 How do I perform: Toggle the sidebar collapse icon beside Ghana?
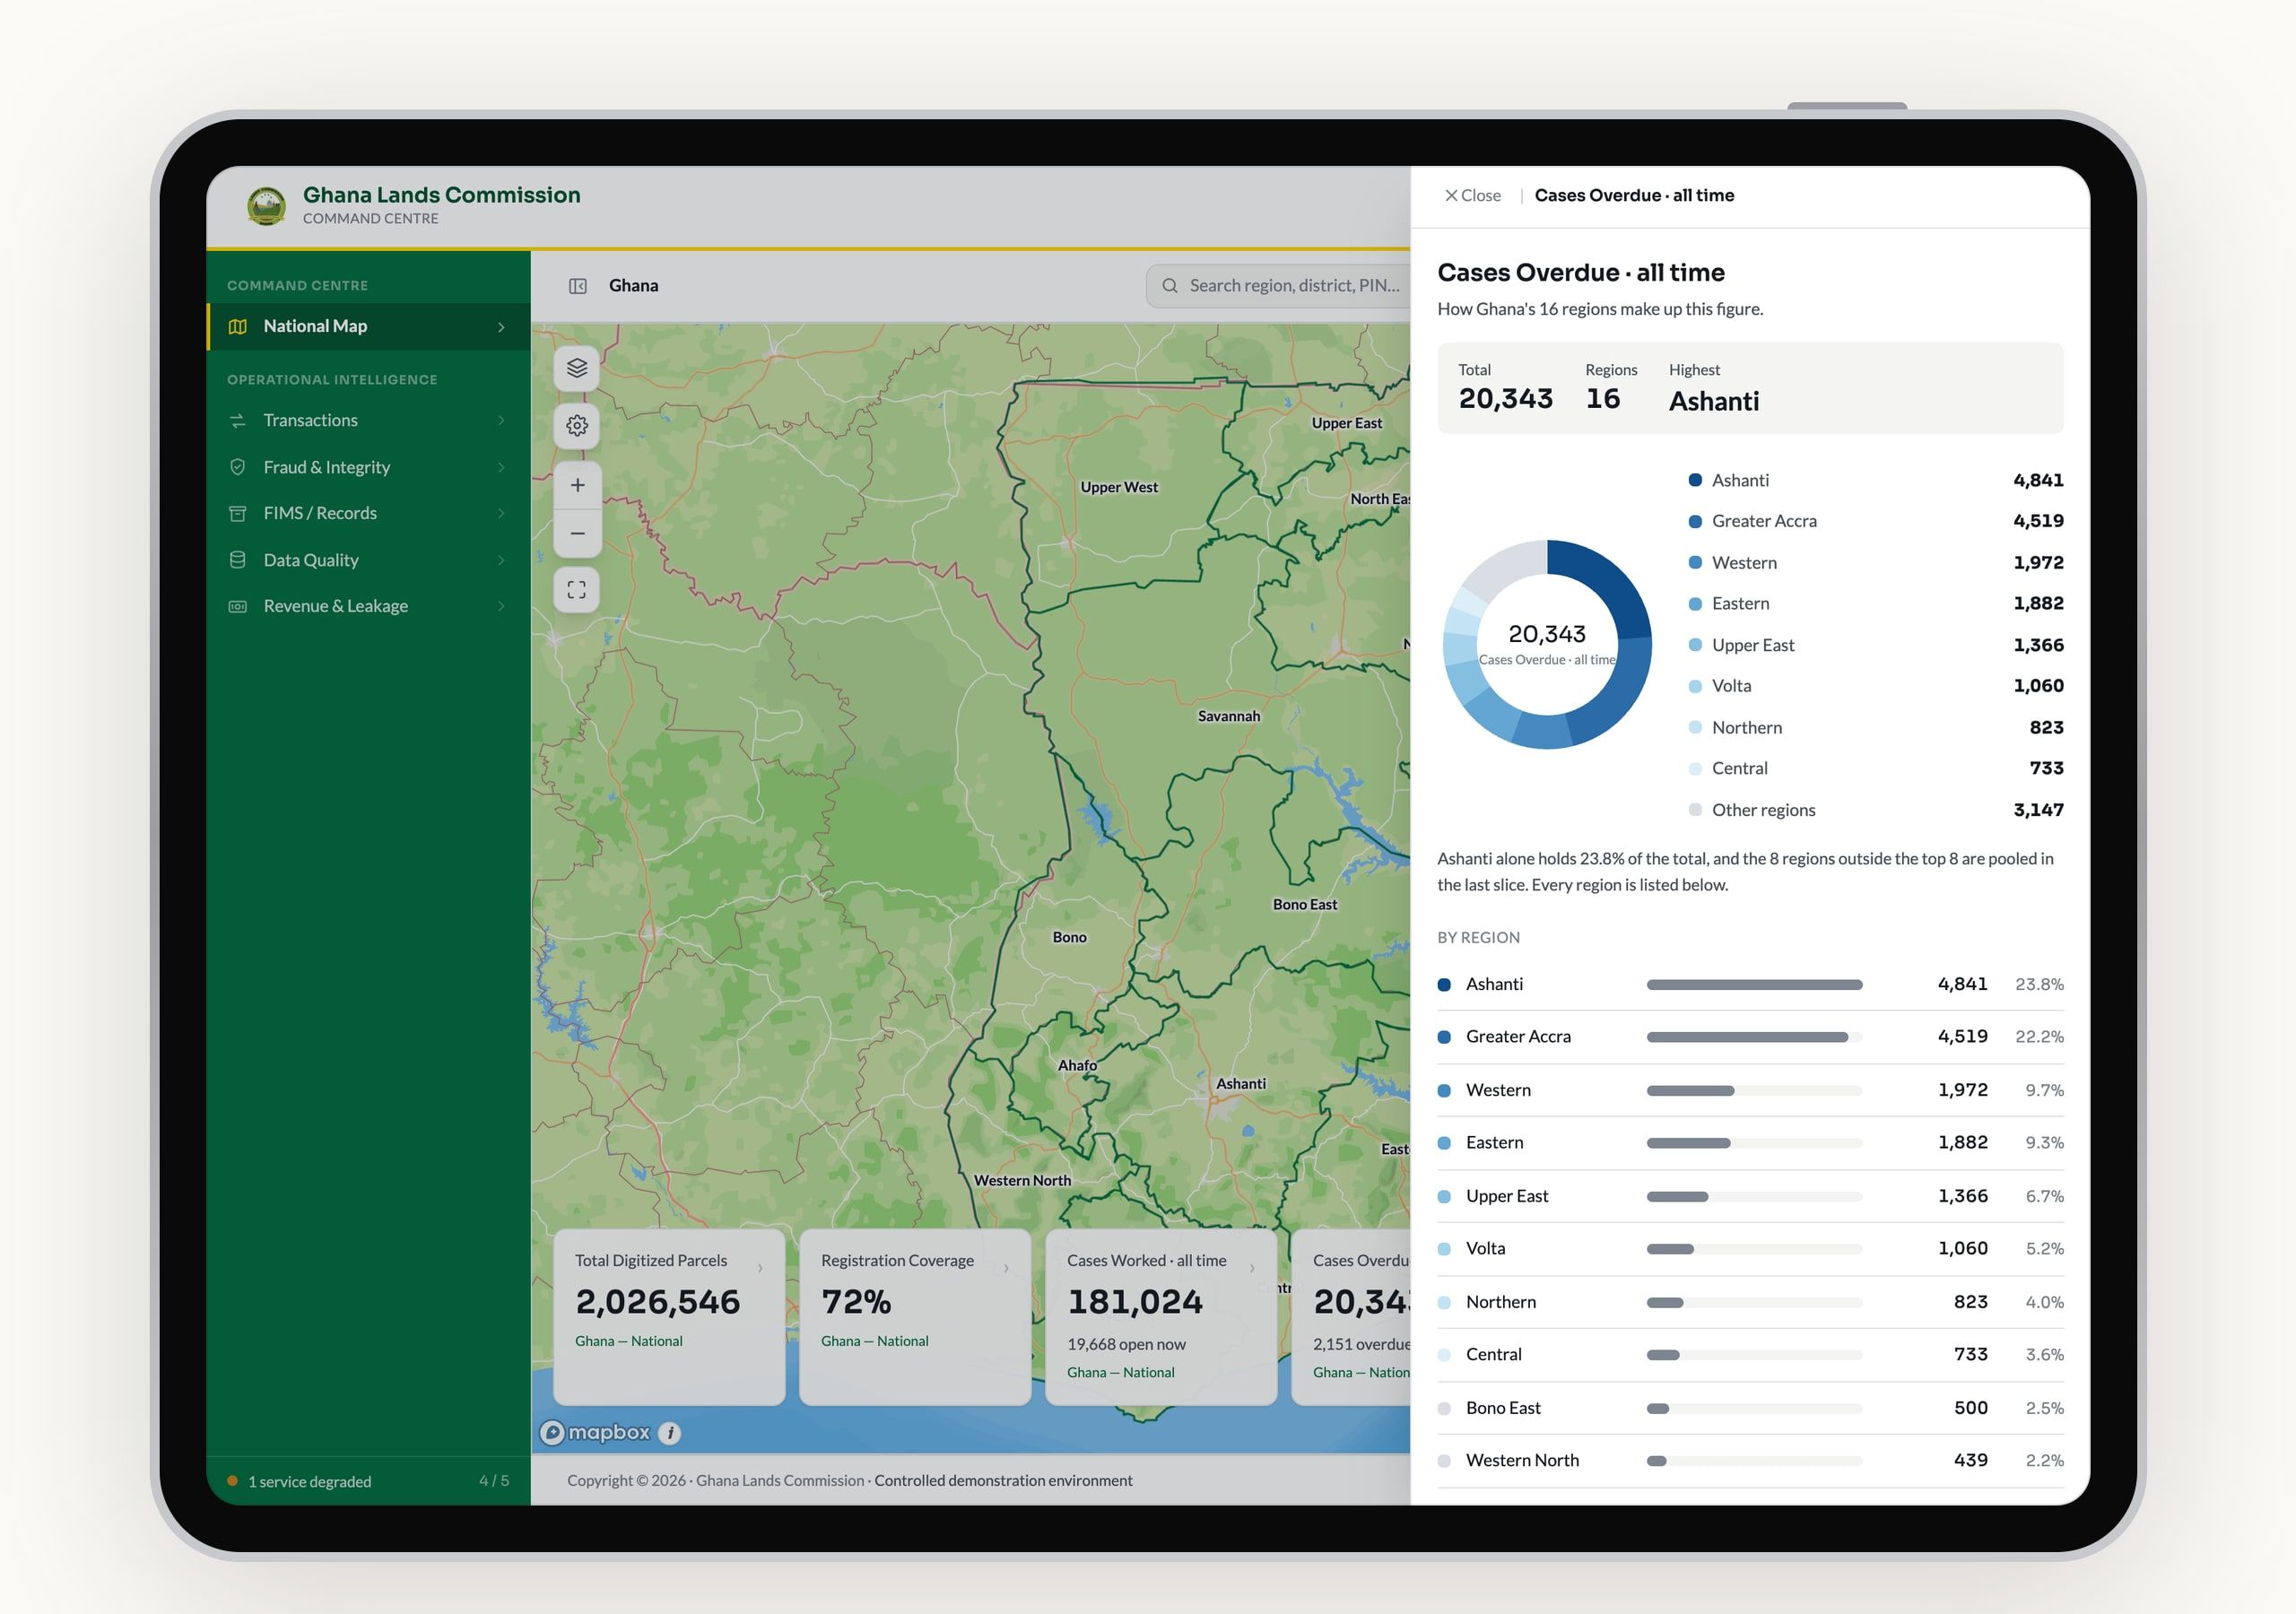click(578, 286)
